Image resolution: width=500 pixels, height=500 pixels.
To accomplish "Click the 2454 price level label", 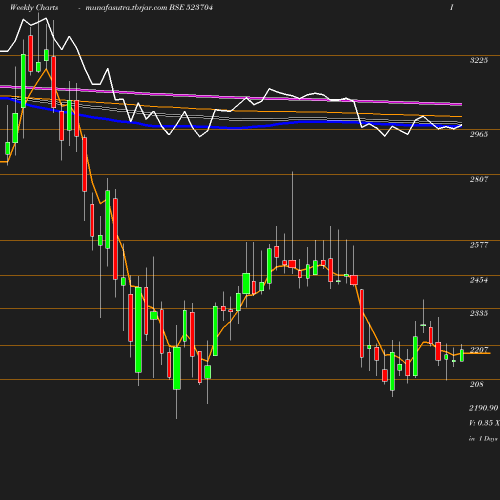I will [x=479, y=280].
